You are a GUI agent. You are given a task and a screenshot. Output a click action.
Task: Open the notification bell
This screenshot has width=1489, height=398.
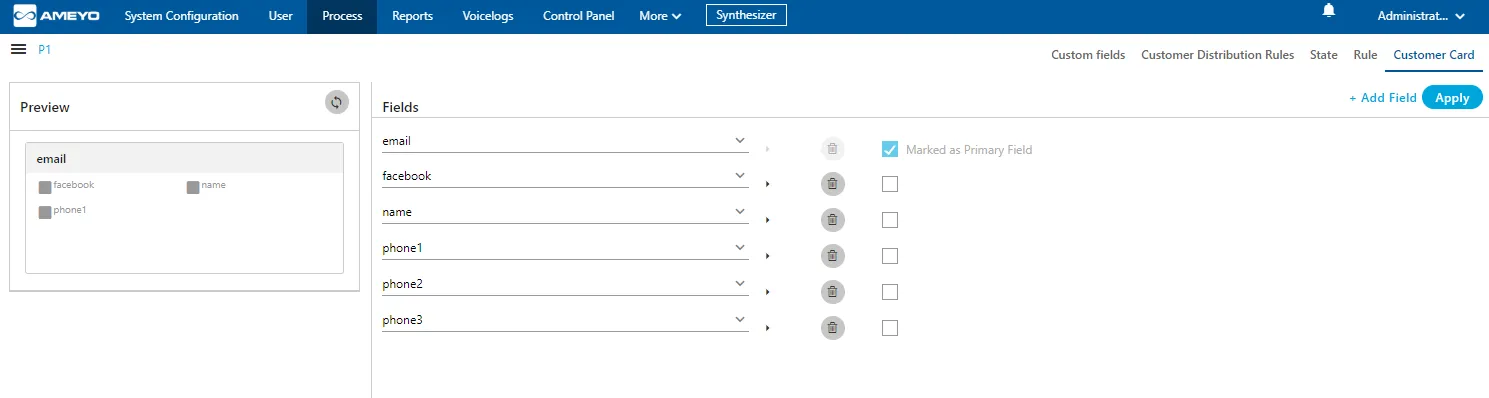1329,10
